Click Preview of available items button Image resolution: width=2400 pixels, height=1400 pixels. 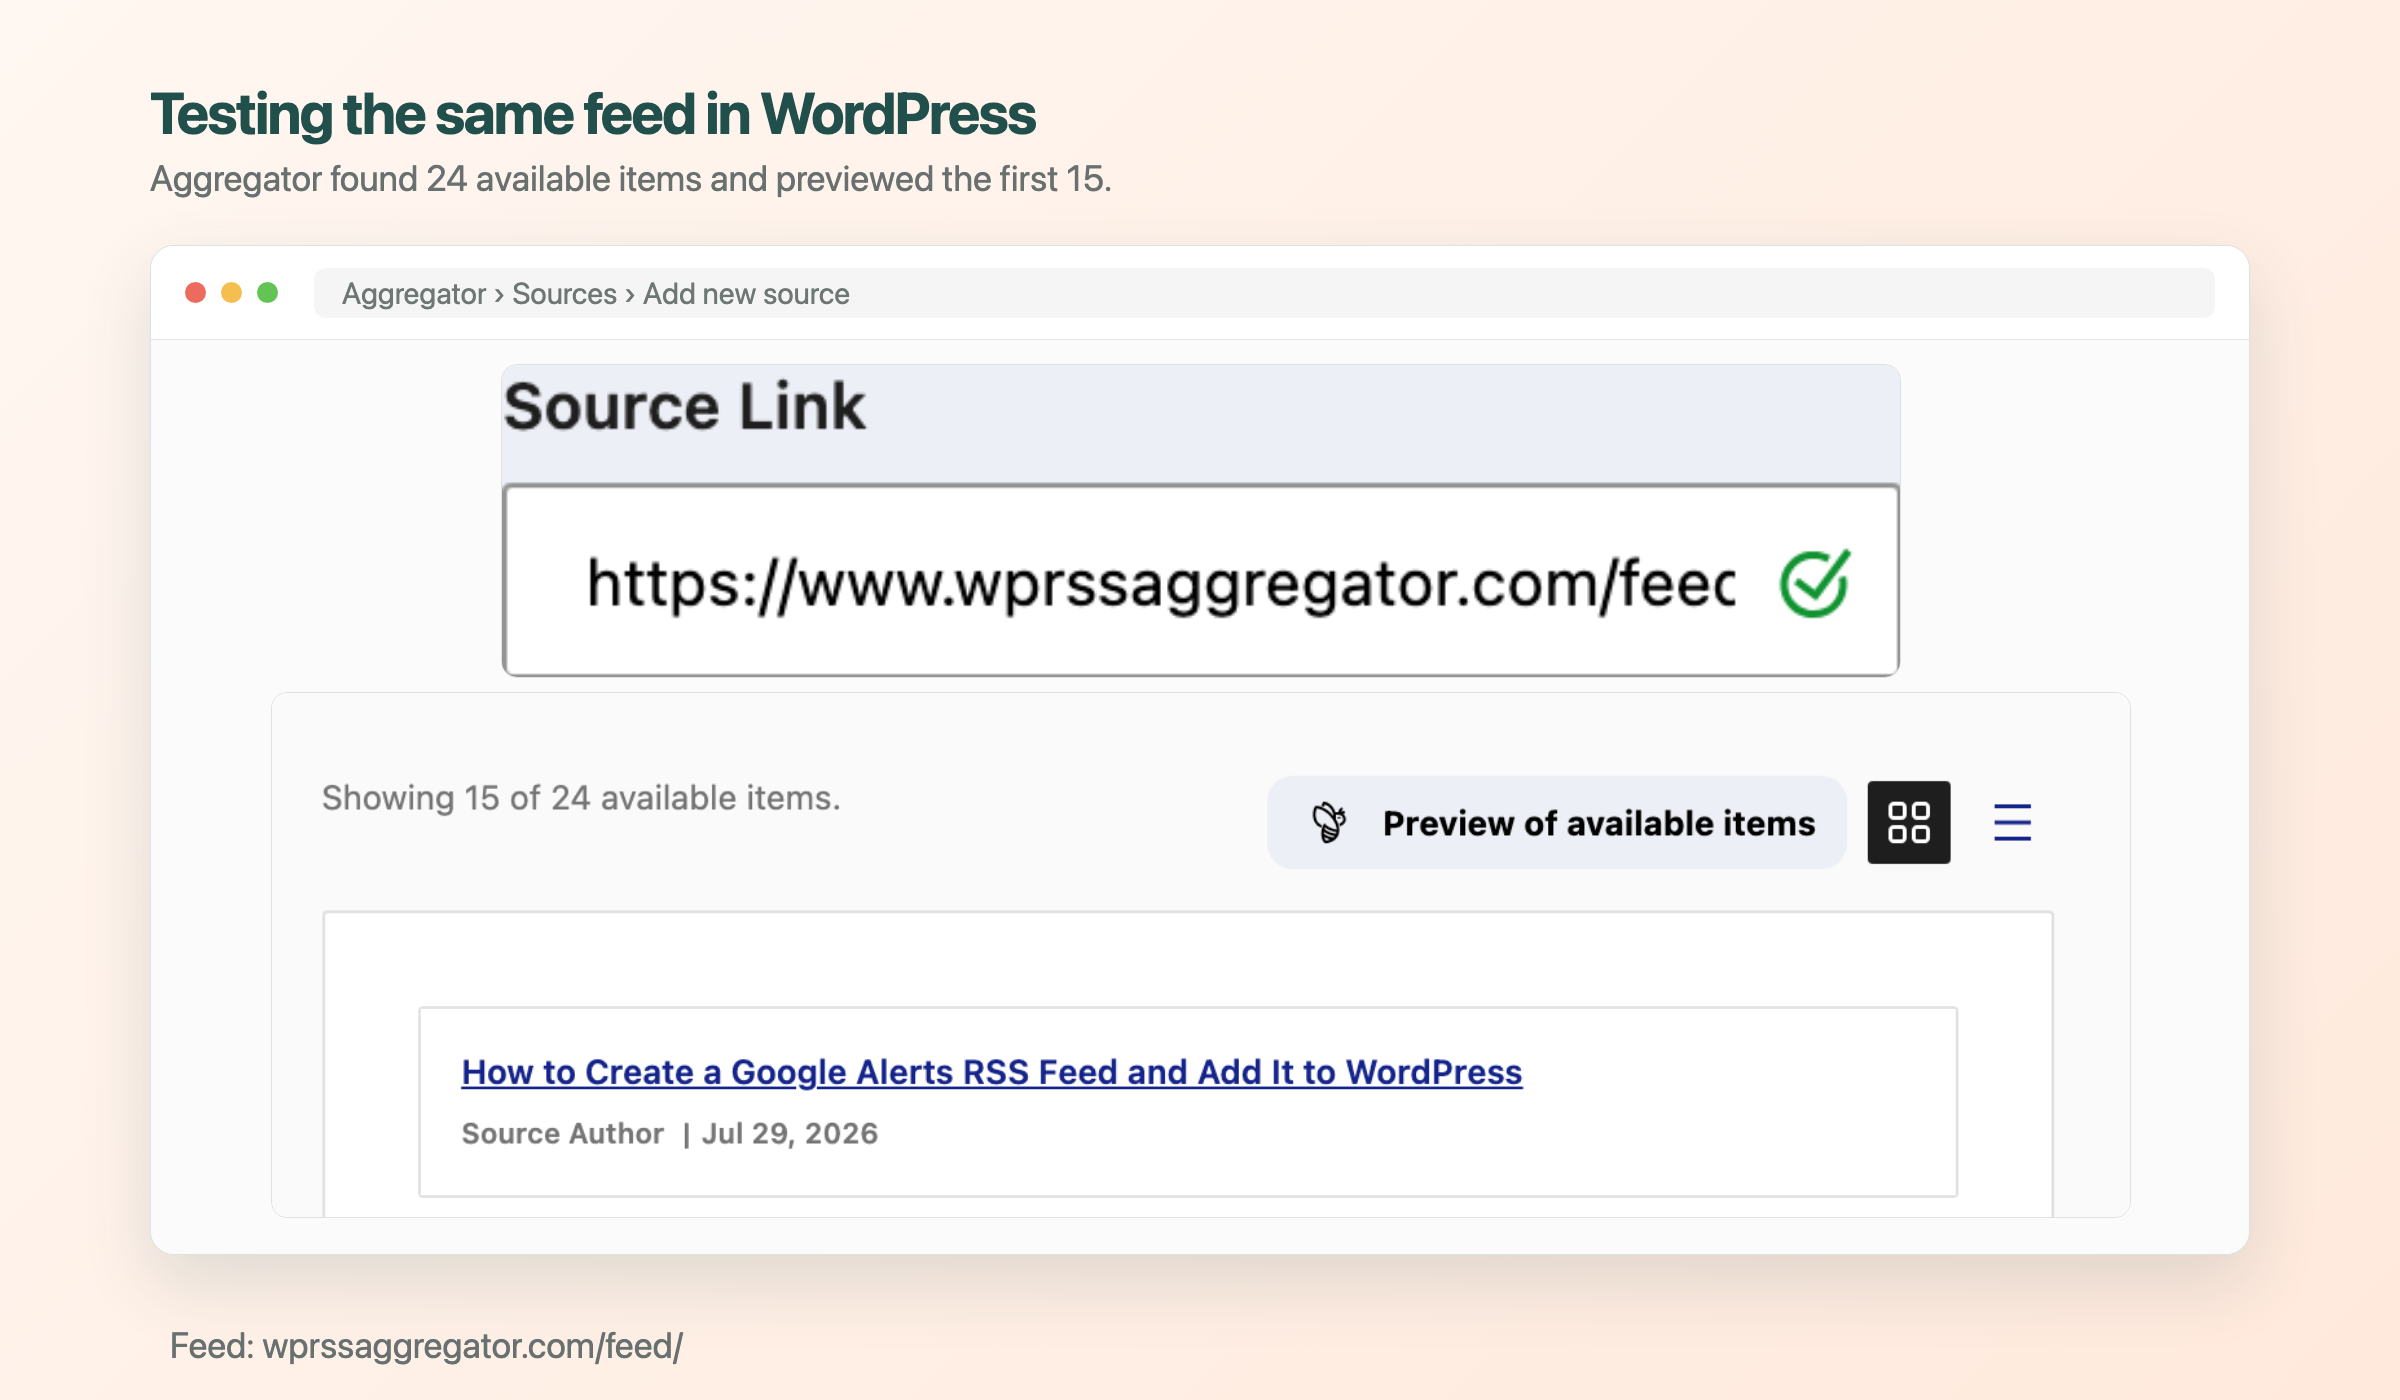(x=1556, y=822)
